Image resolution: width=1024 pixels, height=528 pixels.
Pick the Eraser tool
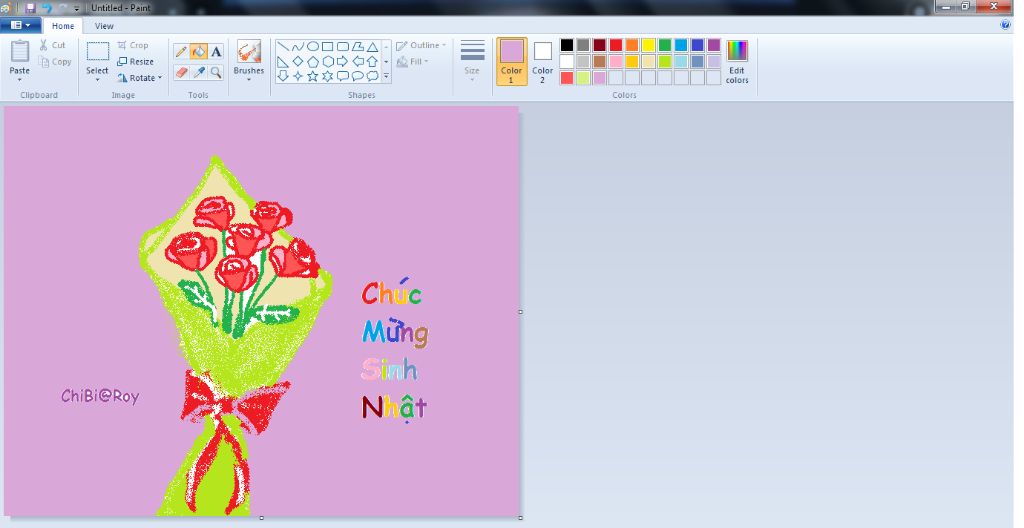point(182,72)
